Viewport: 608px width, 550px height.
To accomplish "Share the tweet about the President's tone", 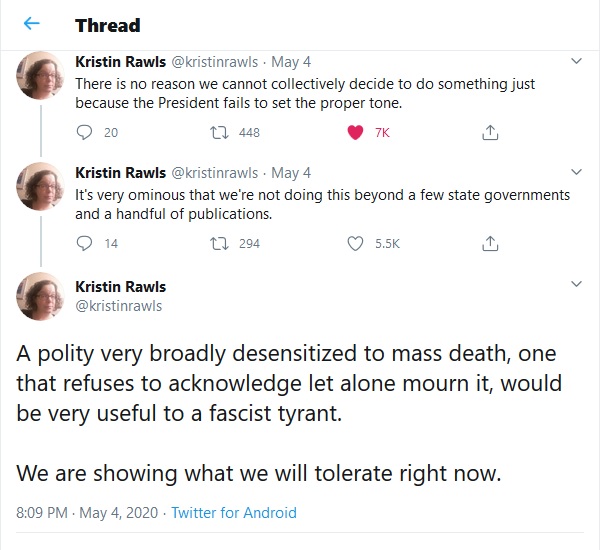I will [x=490, y=132].
